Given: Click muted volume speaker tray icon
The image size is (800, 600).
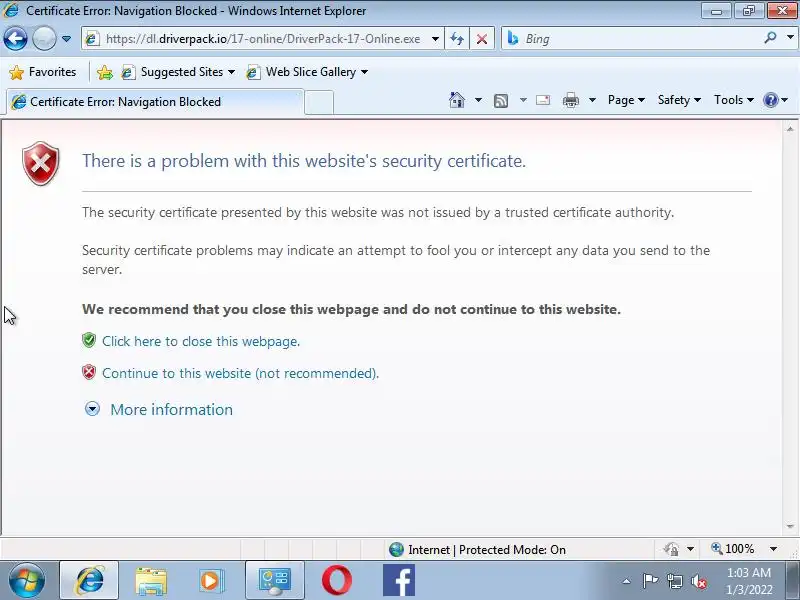Looking at the screenshot, I should coord(699,581).
